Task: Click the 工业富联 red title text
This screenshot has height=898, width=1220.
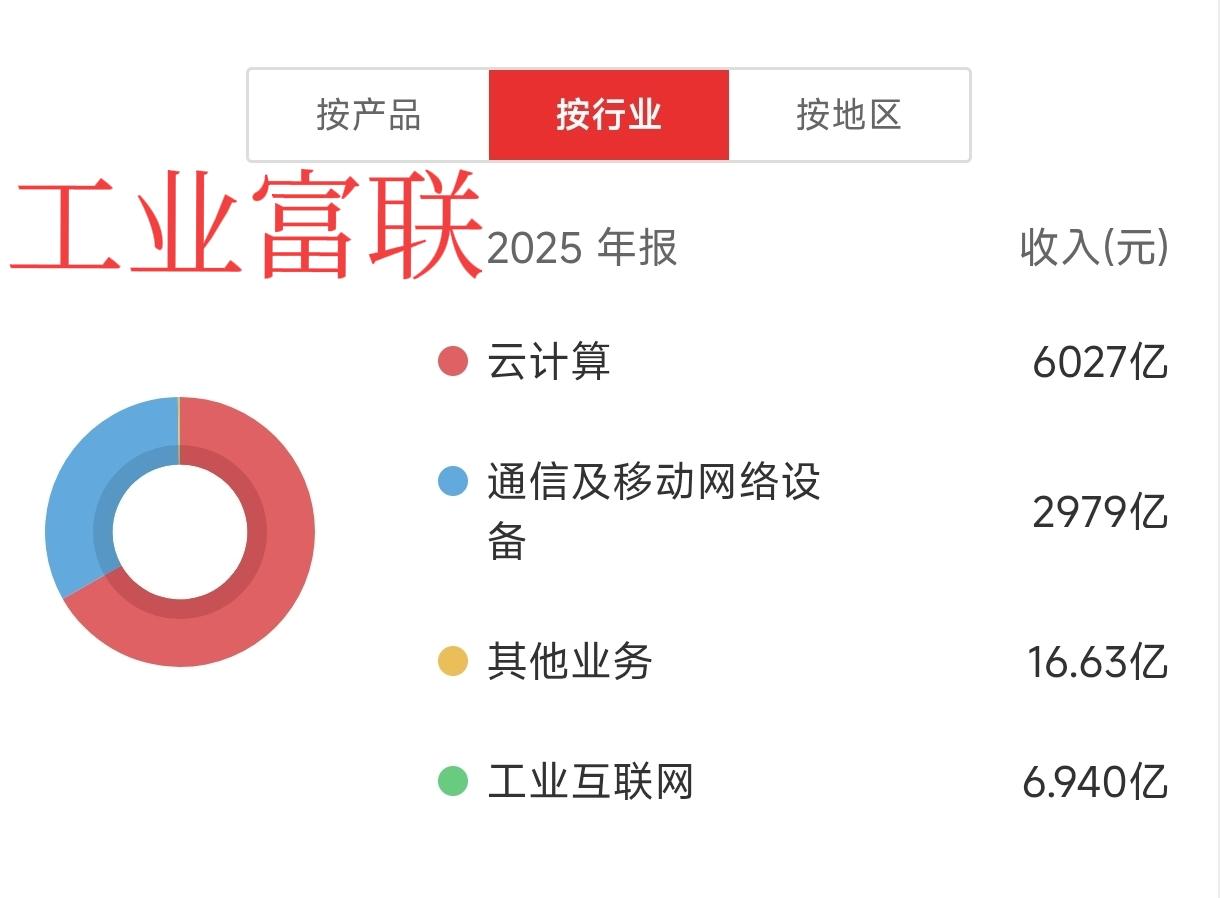Action: pyautogui.click(x=246, y=228)
